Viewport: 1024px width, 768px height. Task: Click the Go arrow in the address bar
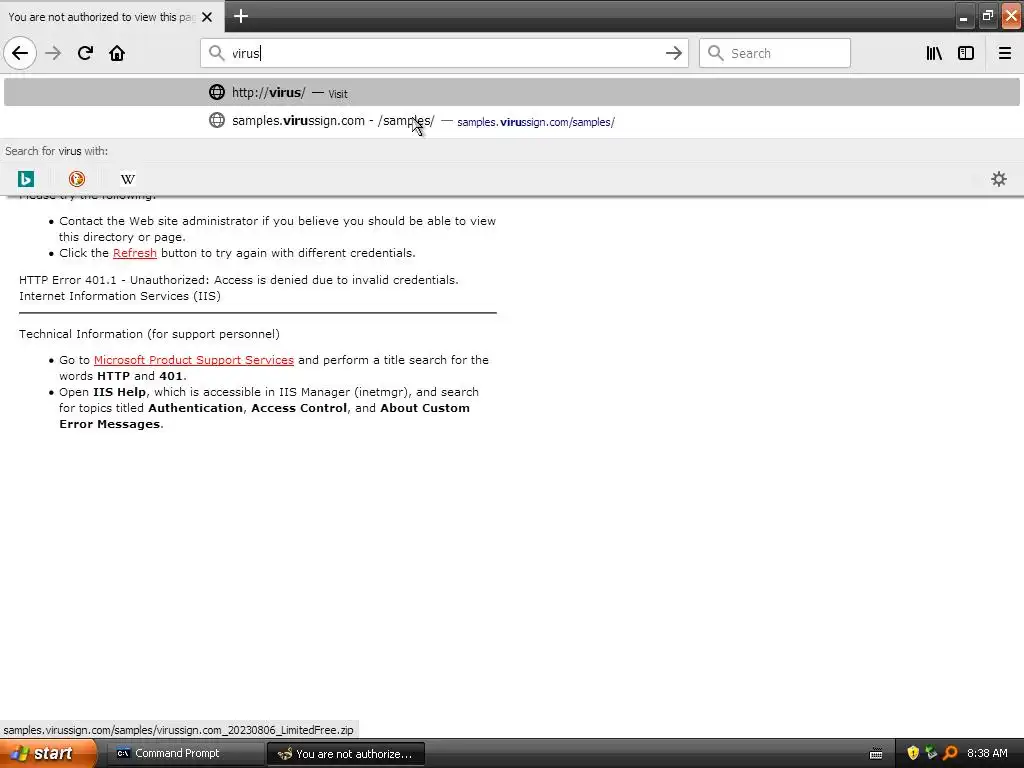click(673, 53)
